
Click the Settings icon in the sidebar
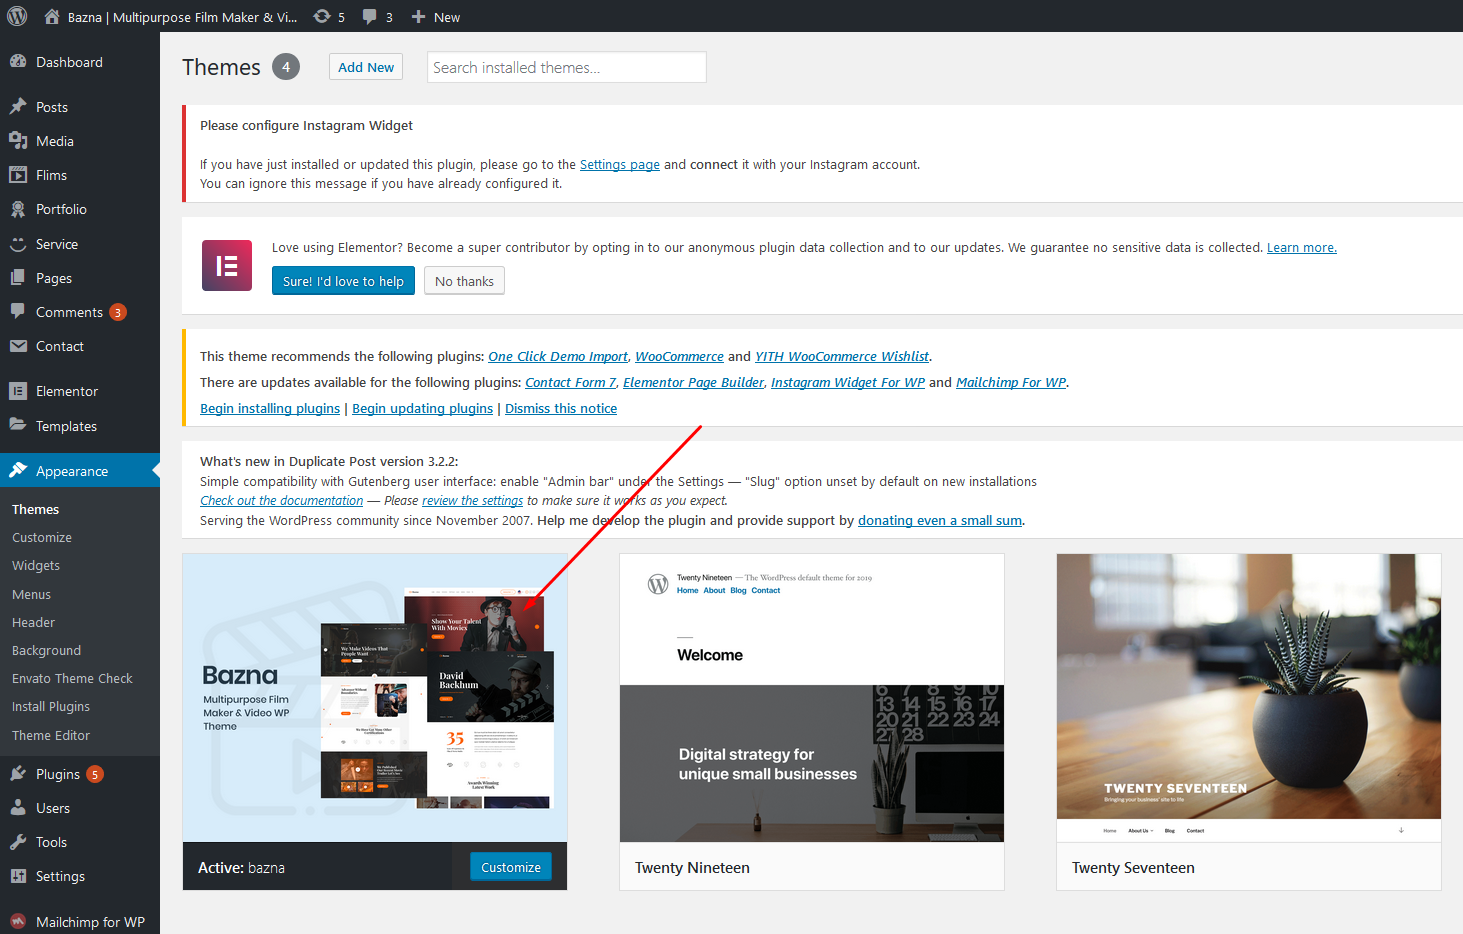[x=18, y=876]
